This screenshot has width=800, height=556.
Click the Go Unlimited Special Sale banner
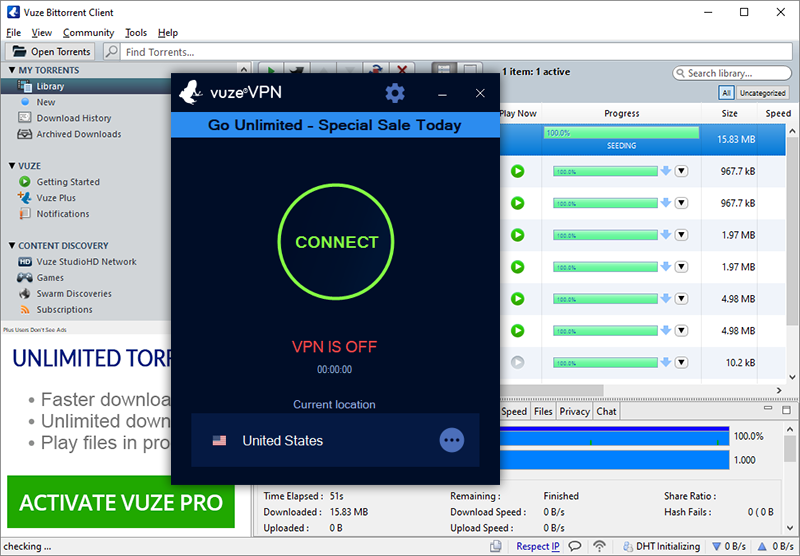click(335, 125)
